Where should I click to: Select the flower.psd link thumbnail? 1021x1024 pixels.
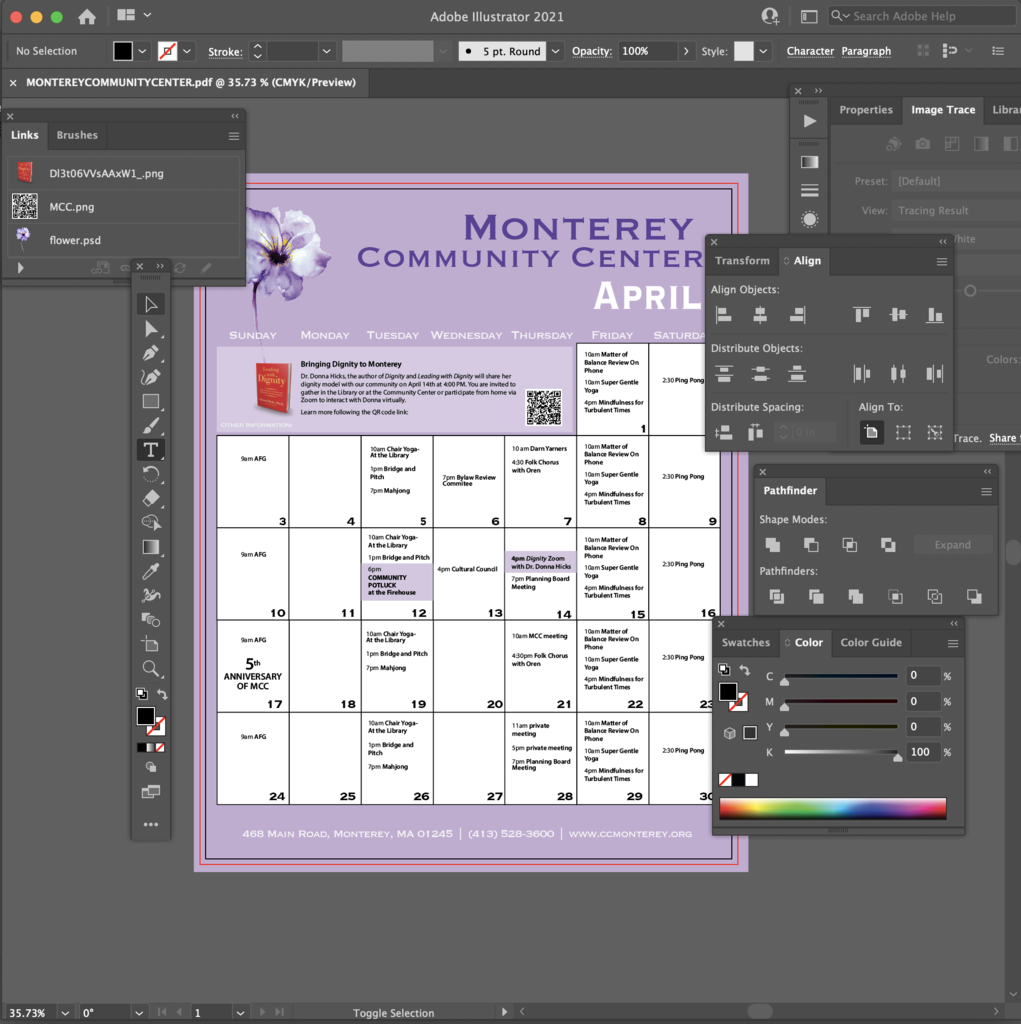[24, 239]
